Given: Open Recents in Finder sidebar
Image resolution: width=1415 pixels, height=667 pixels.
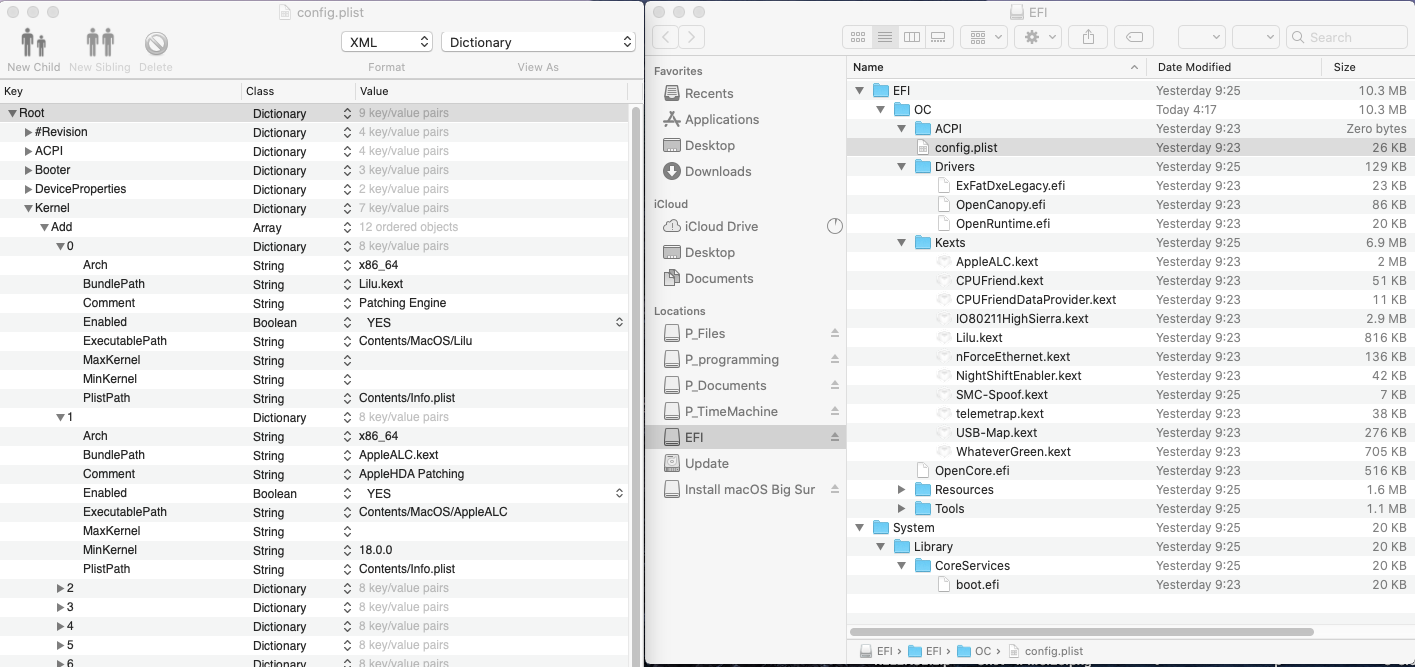Looking at the screenshot, I should [x=709, y=93].
